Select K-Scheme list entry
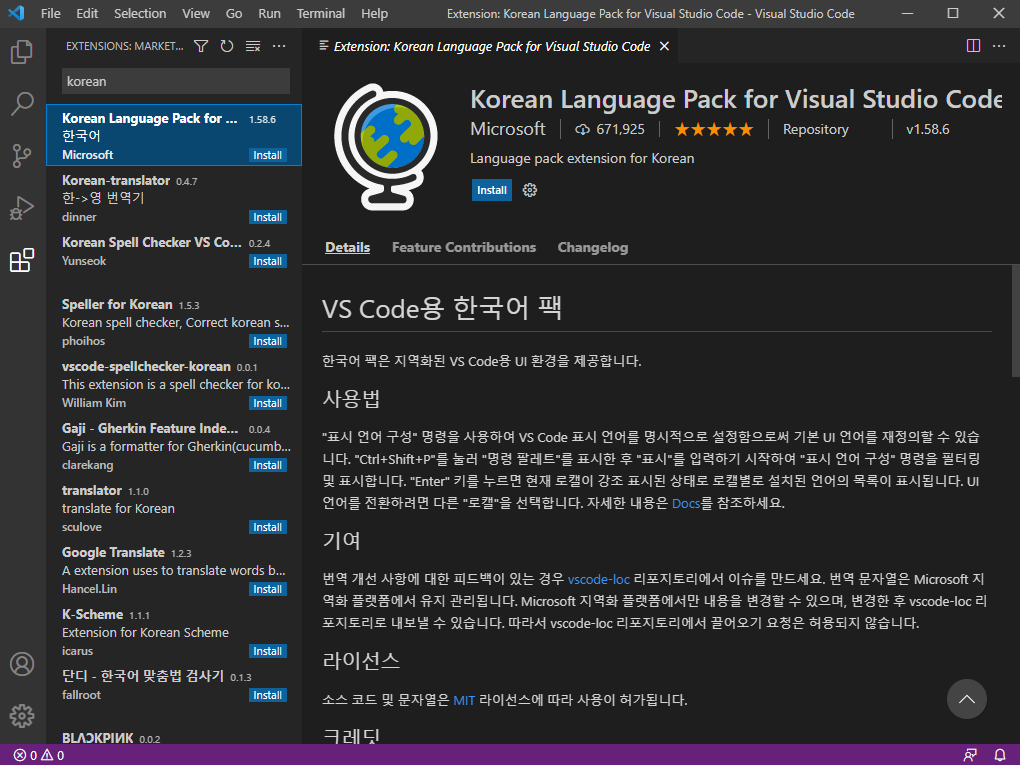 (174, 632)
